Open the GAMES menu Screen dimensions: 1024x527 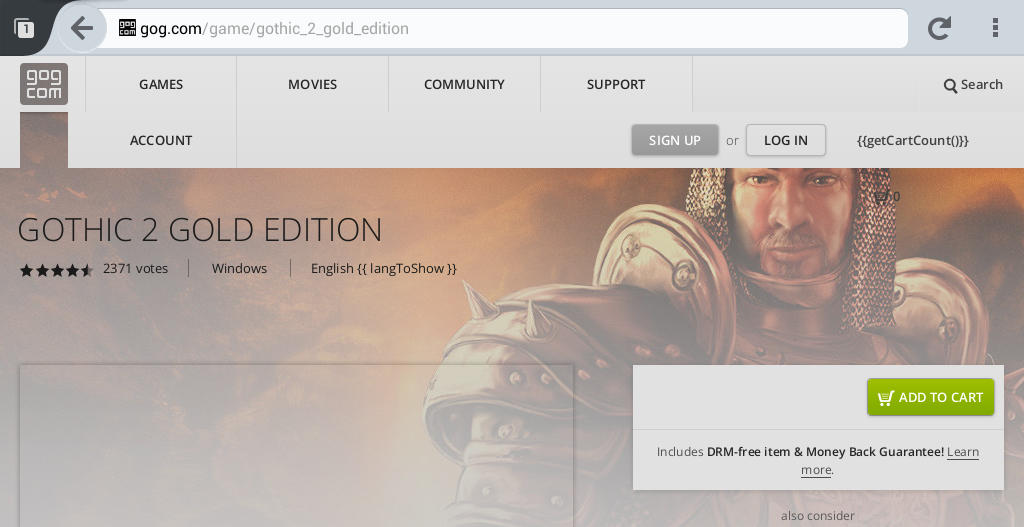tap(161, 84)
